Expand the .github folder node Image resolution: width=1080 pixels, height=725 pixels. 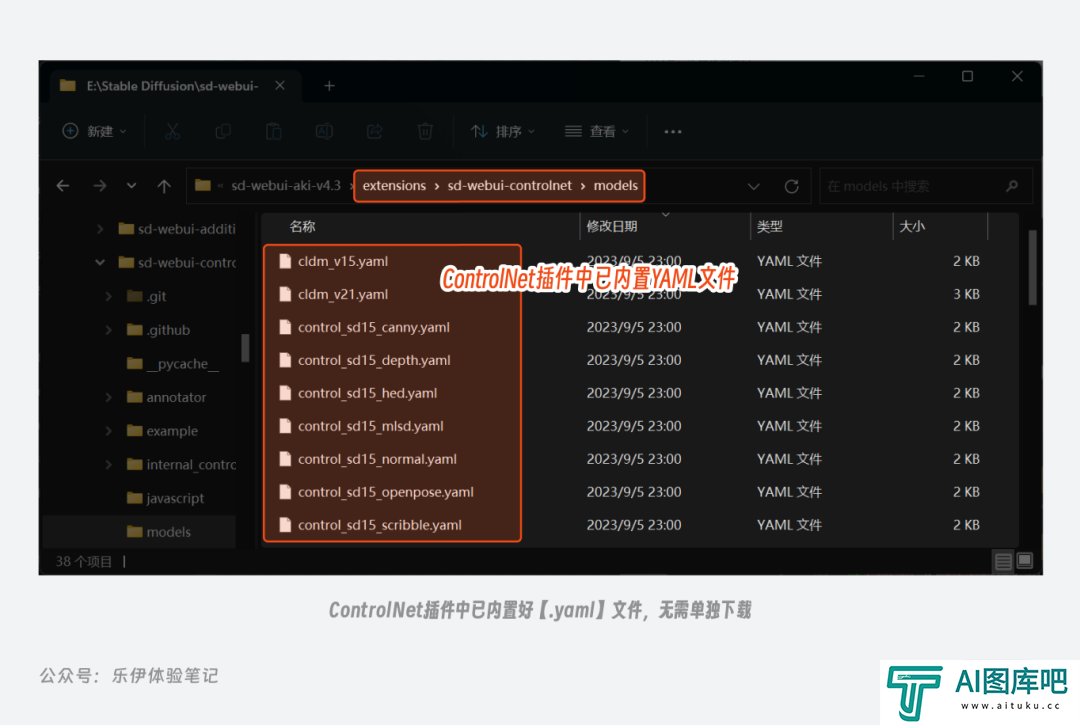tap(109, 330)
